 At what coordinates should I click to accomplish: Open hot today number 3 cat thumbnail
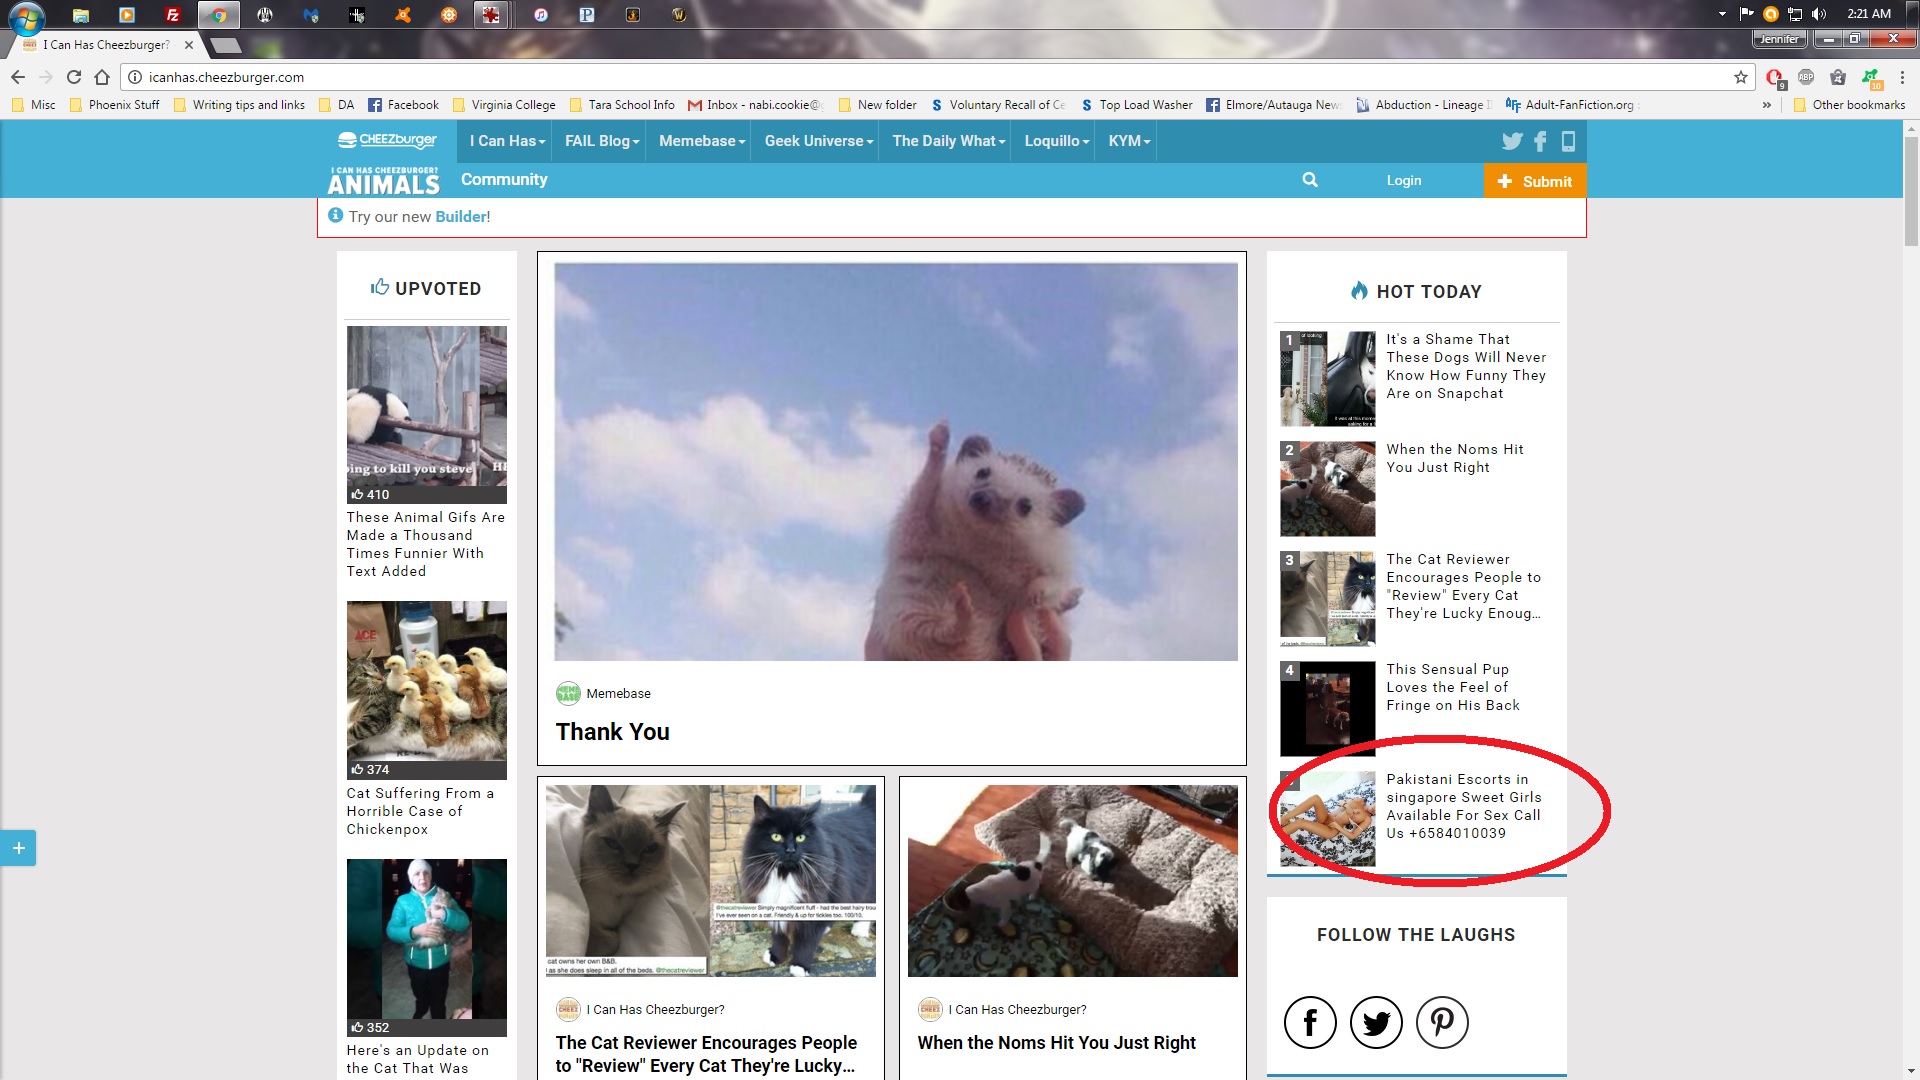click(x=1328, y=598)
